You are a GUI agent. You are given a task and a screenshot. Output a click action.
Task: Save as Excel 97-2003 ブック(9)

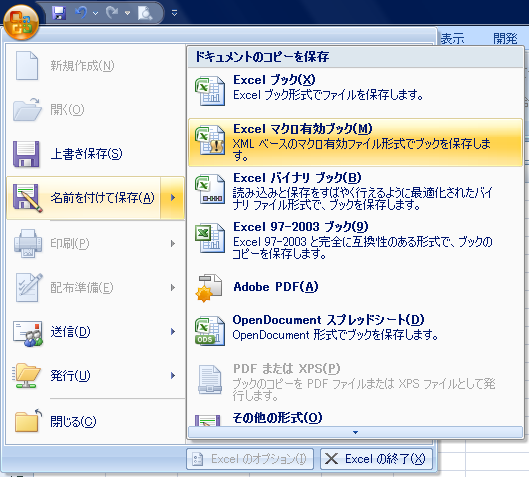(x=355, y=240)
